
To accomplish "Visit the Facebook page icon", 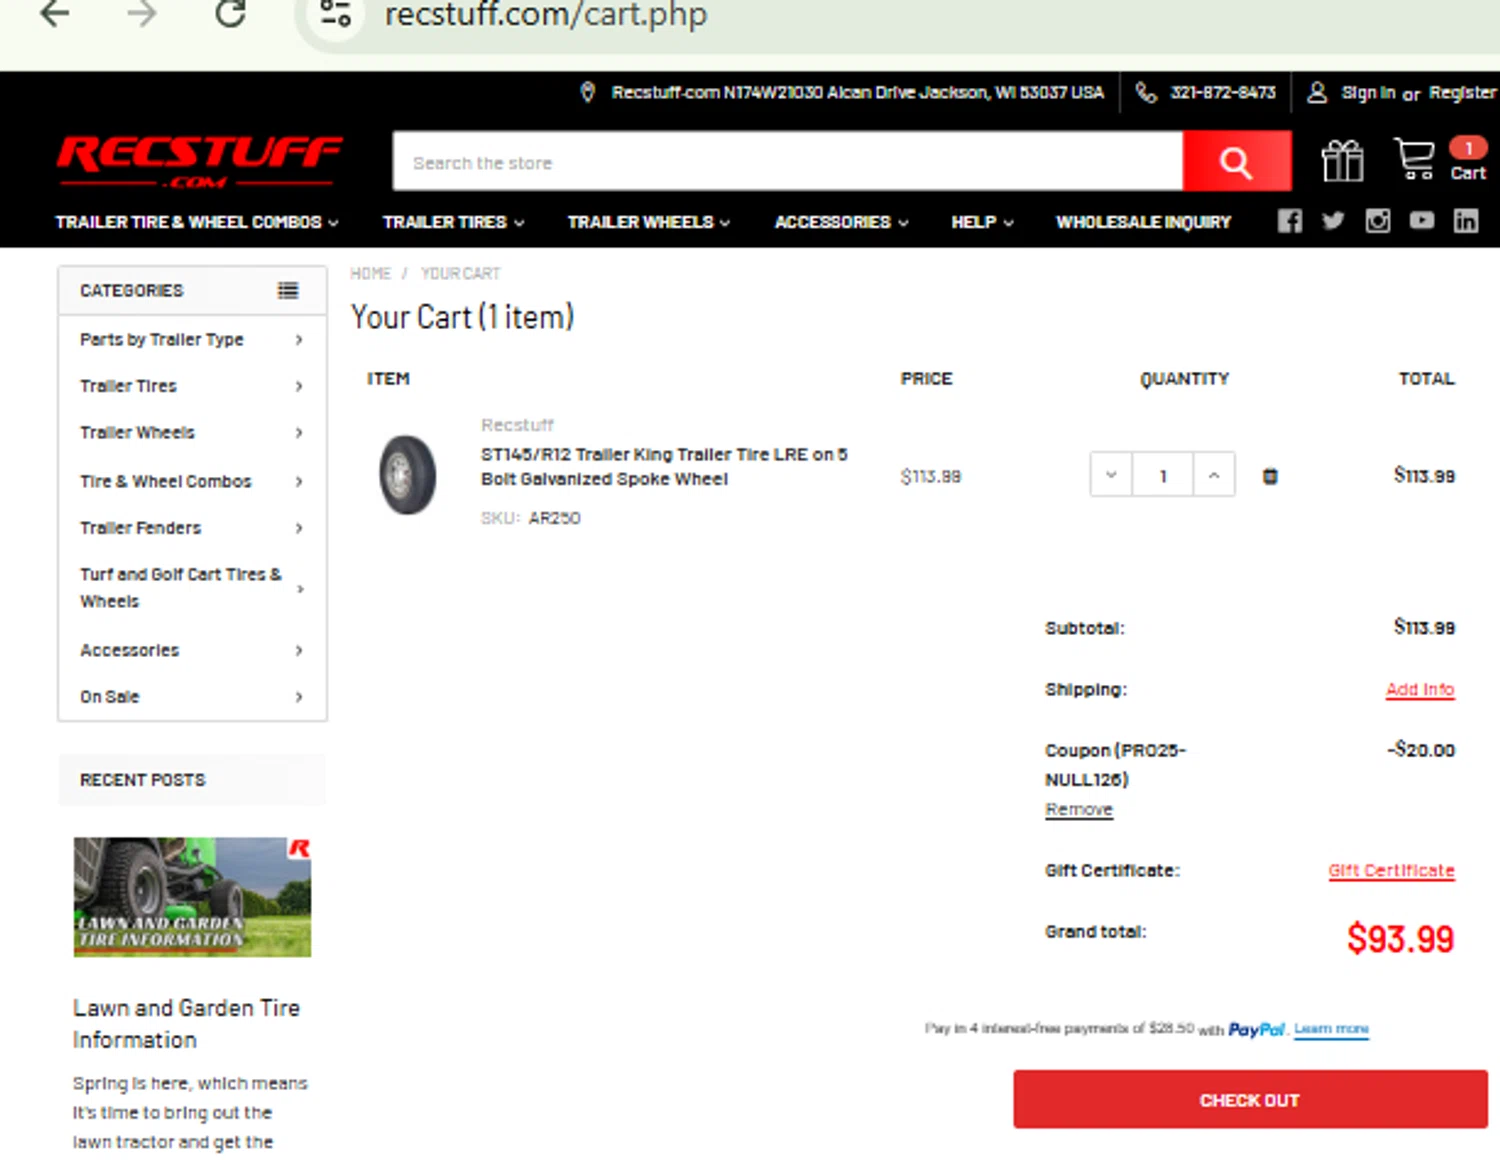I will (1290, 221).
